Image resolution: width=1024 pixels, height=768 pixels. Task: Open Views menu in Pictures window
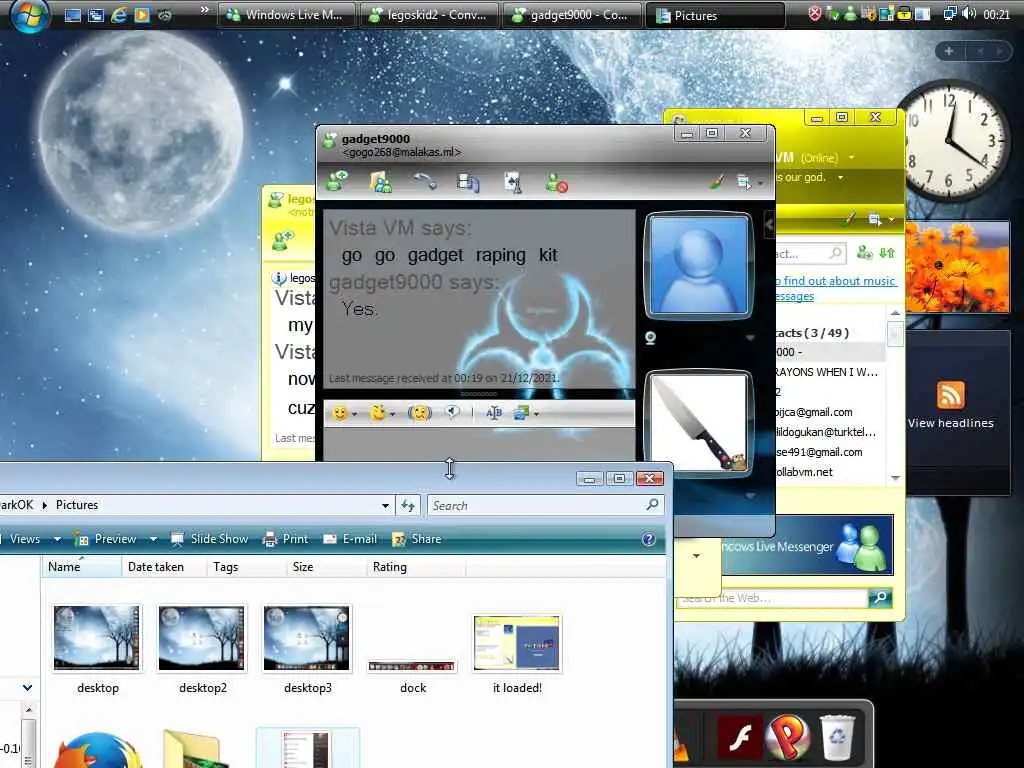24,539
